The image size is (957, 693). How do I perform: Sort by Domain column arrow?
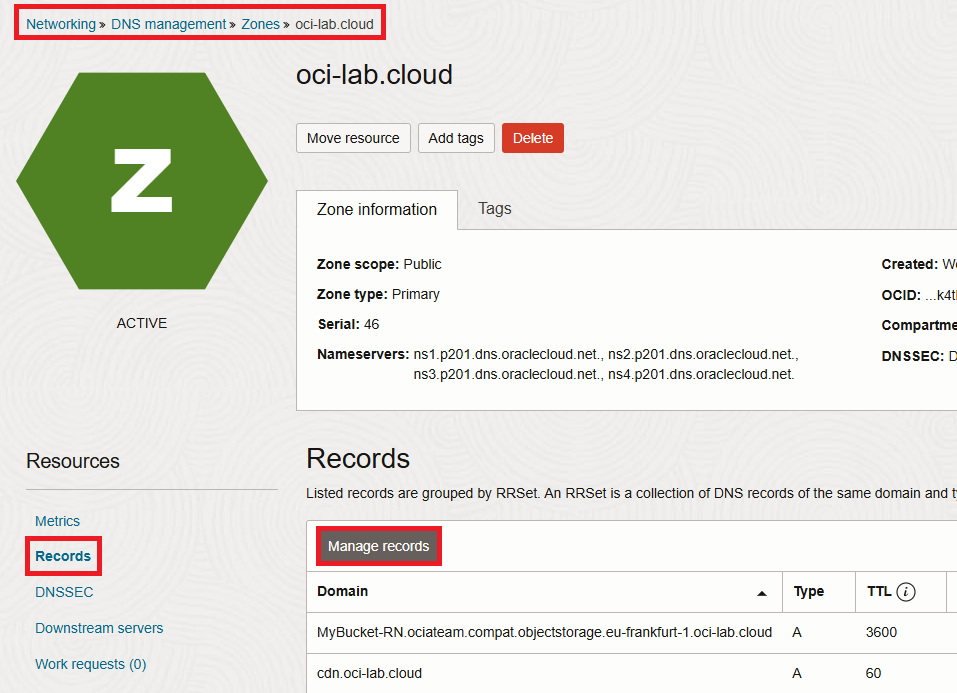pos(762,593)
